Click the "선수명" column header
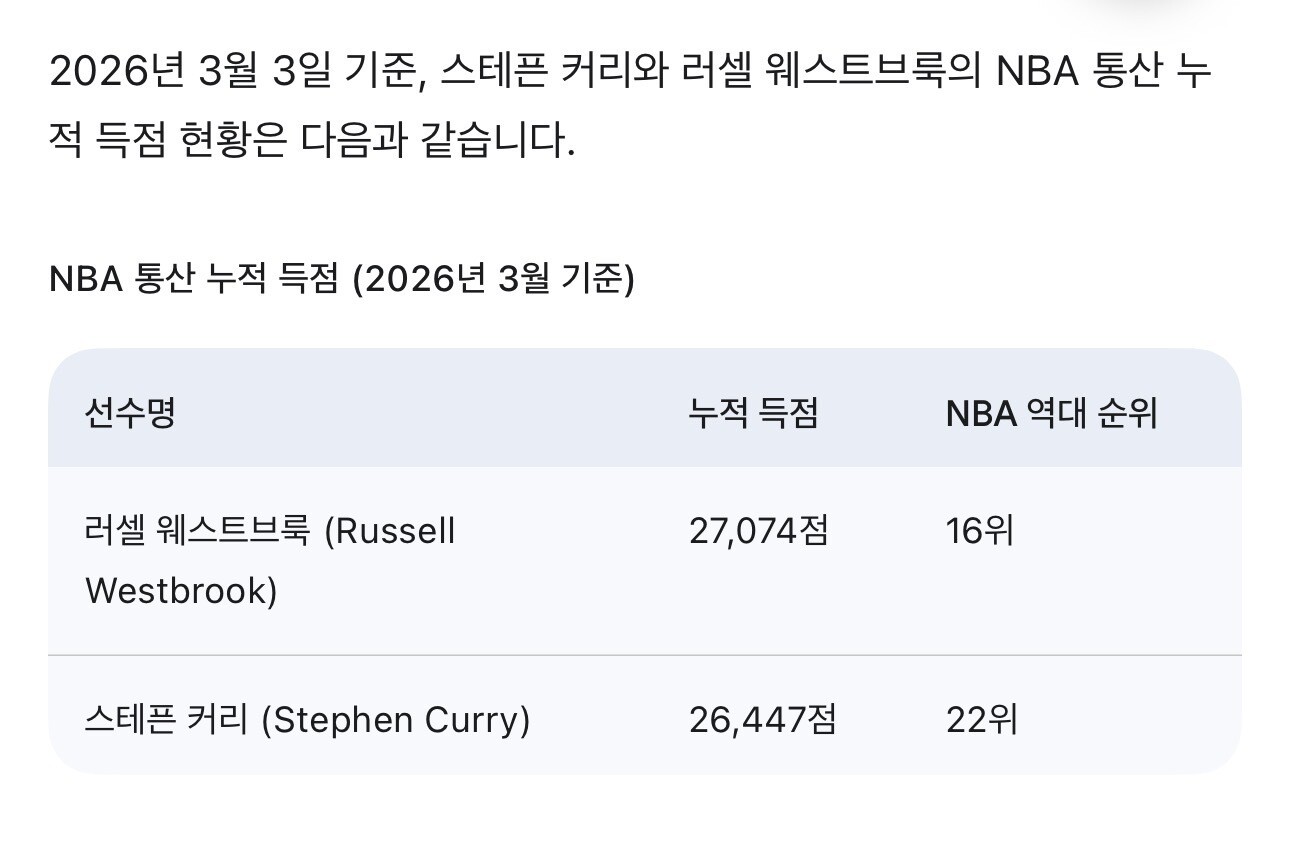The width and height of the screenshot is (1290, 867). click(130, 412)
